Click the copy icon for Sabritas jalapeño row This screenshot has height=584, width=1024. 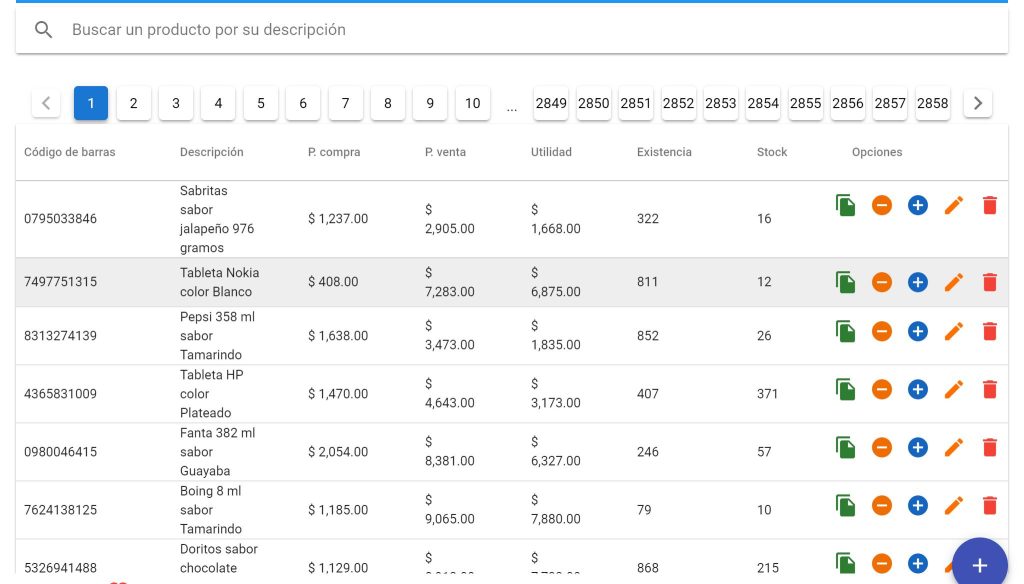pos(845,206)
